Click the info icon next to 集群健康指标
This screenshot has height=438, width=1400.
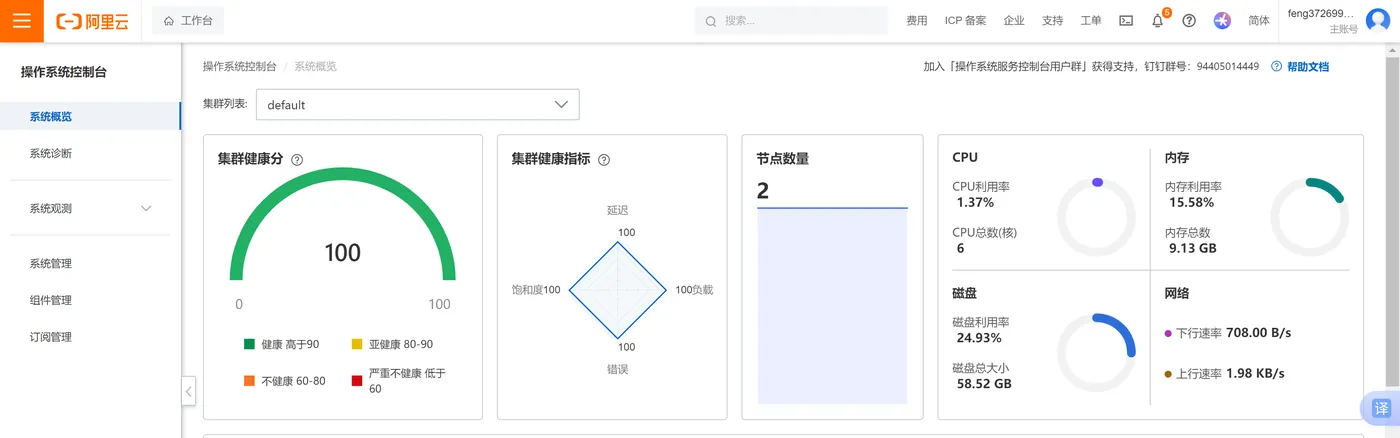pyautogui.click(x=604, y=160)
